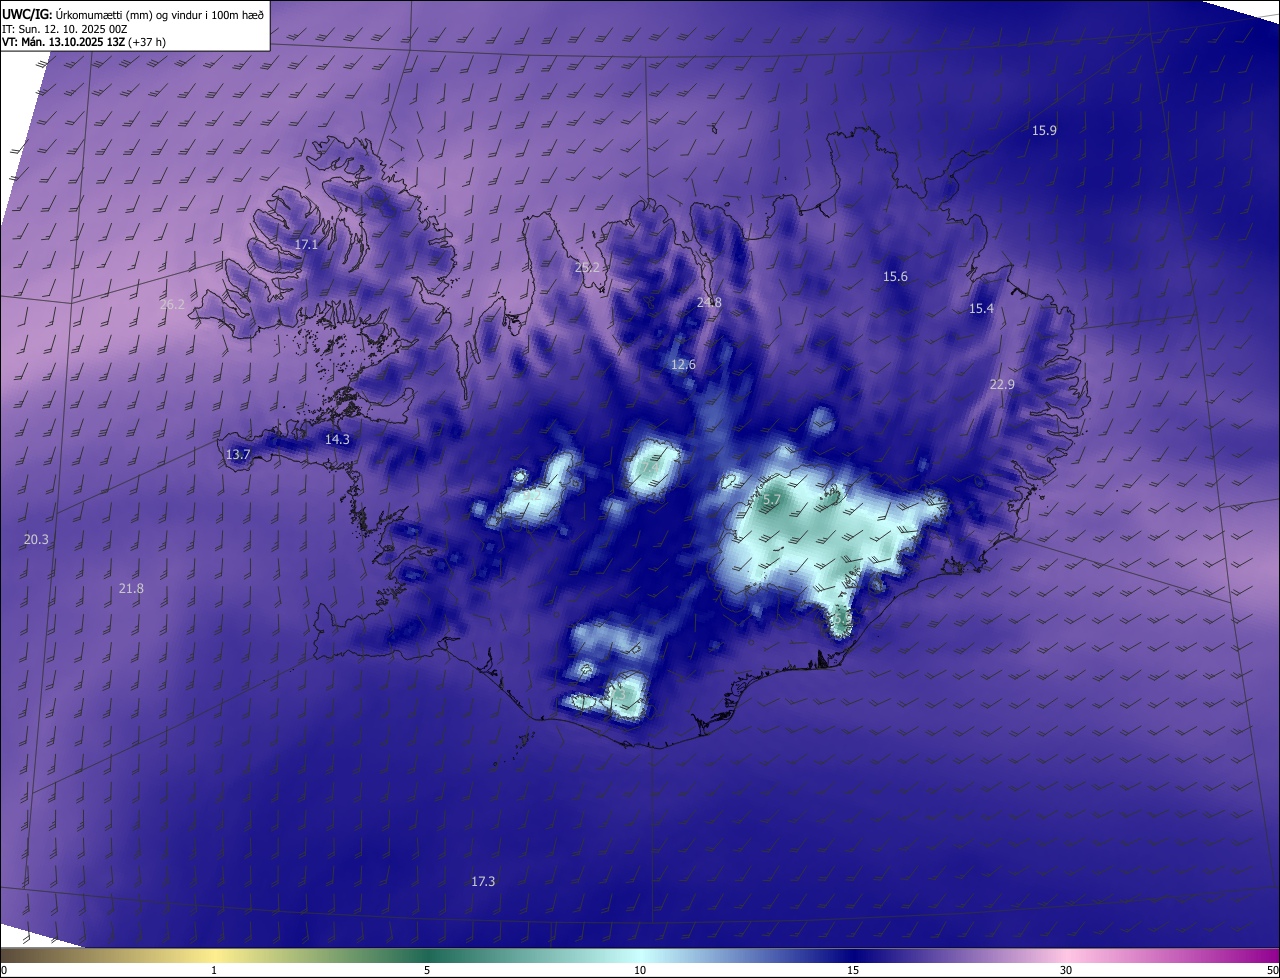Click the whole-number 15 tick on the colour scale
Image resolution: width=1280 pixels, height=978 pixels.
point(853,970)
